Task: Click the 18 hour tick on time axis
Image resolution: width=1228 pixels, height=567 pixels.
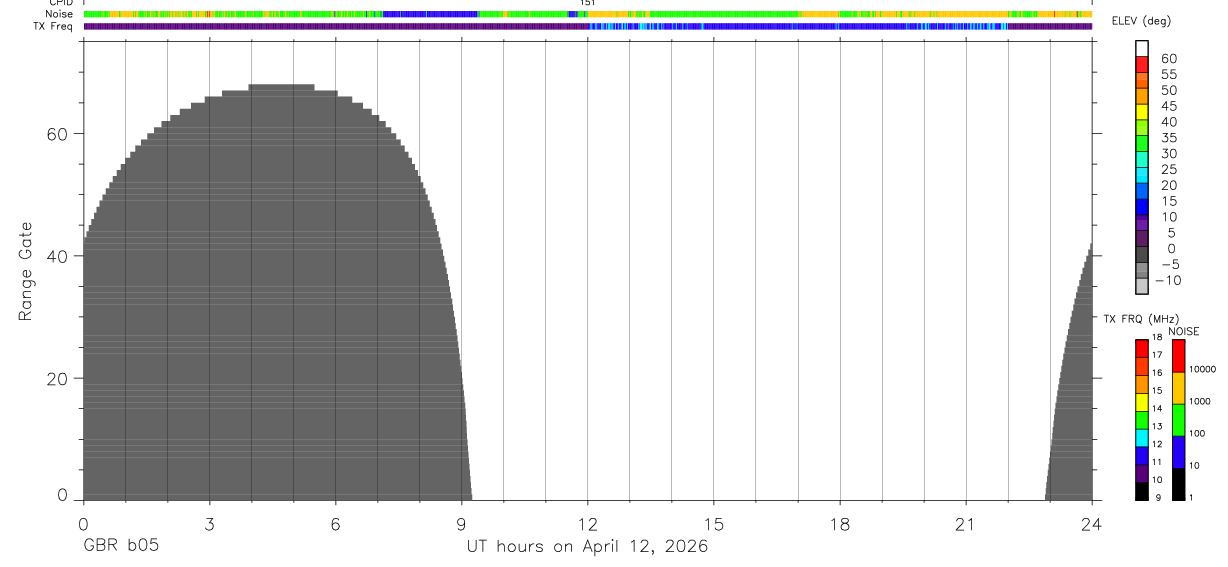Action: pyautogui.click(x=840, y=523)
